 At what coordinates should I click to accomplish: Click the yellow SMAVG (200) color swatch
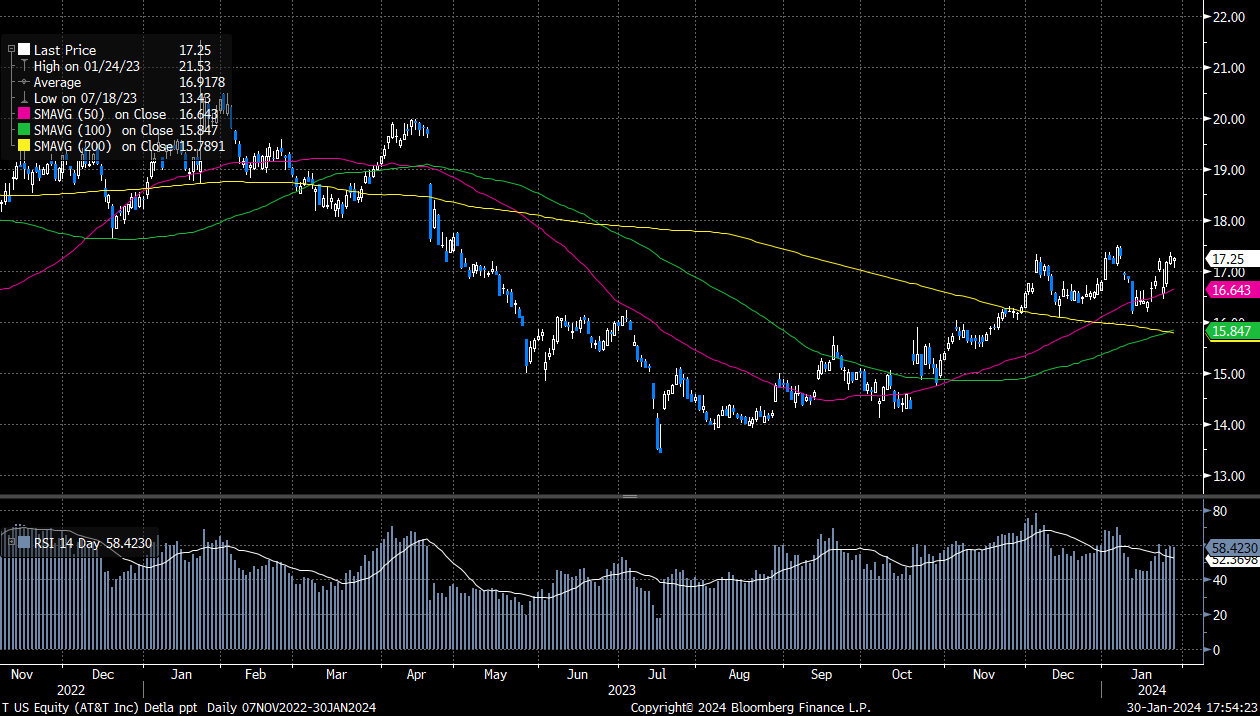(x=25, y=146)
